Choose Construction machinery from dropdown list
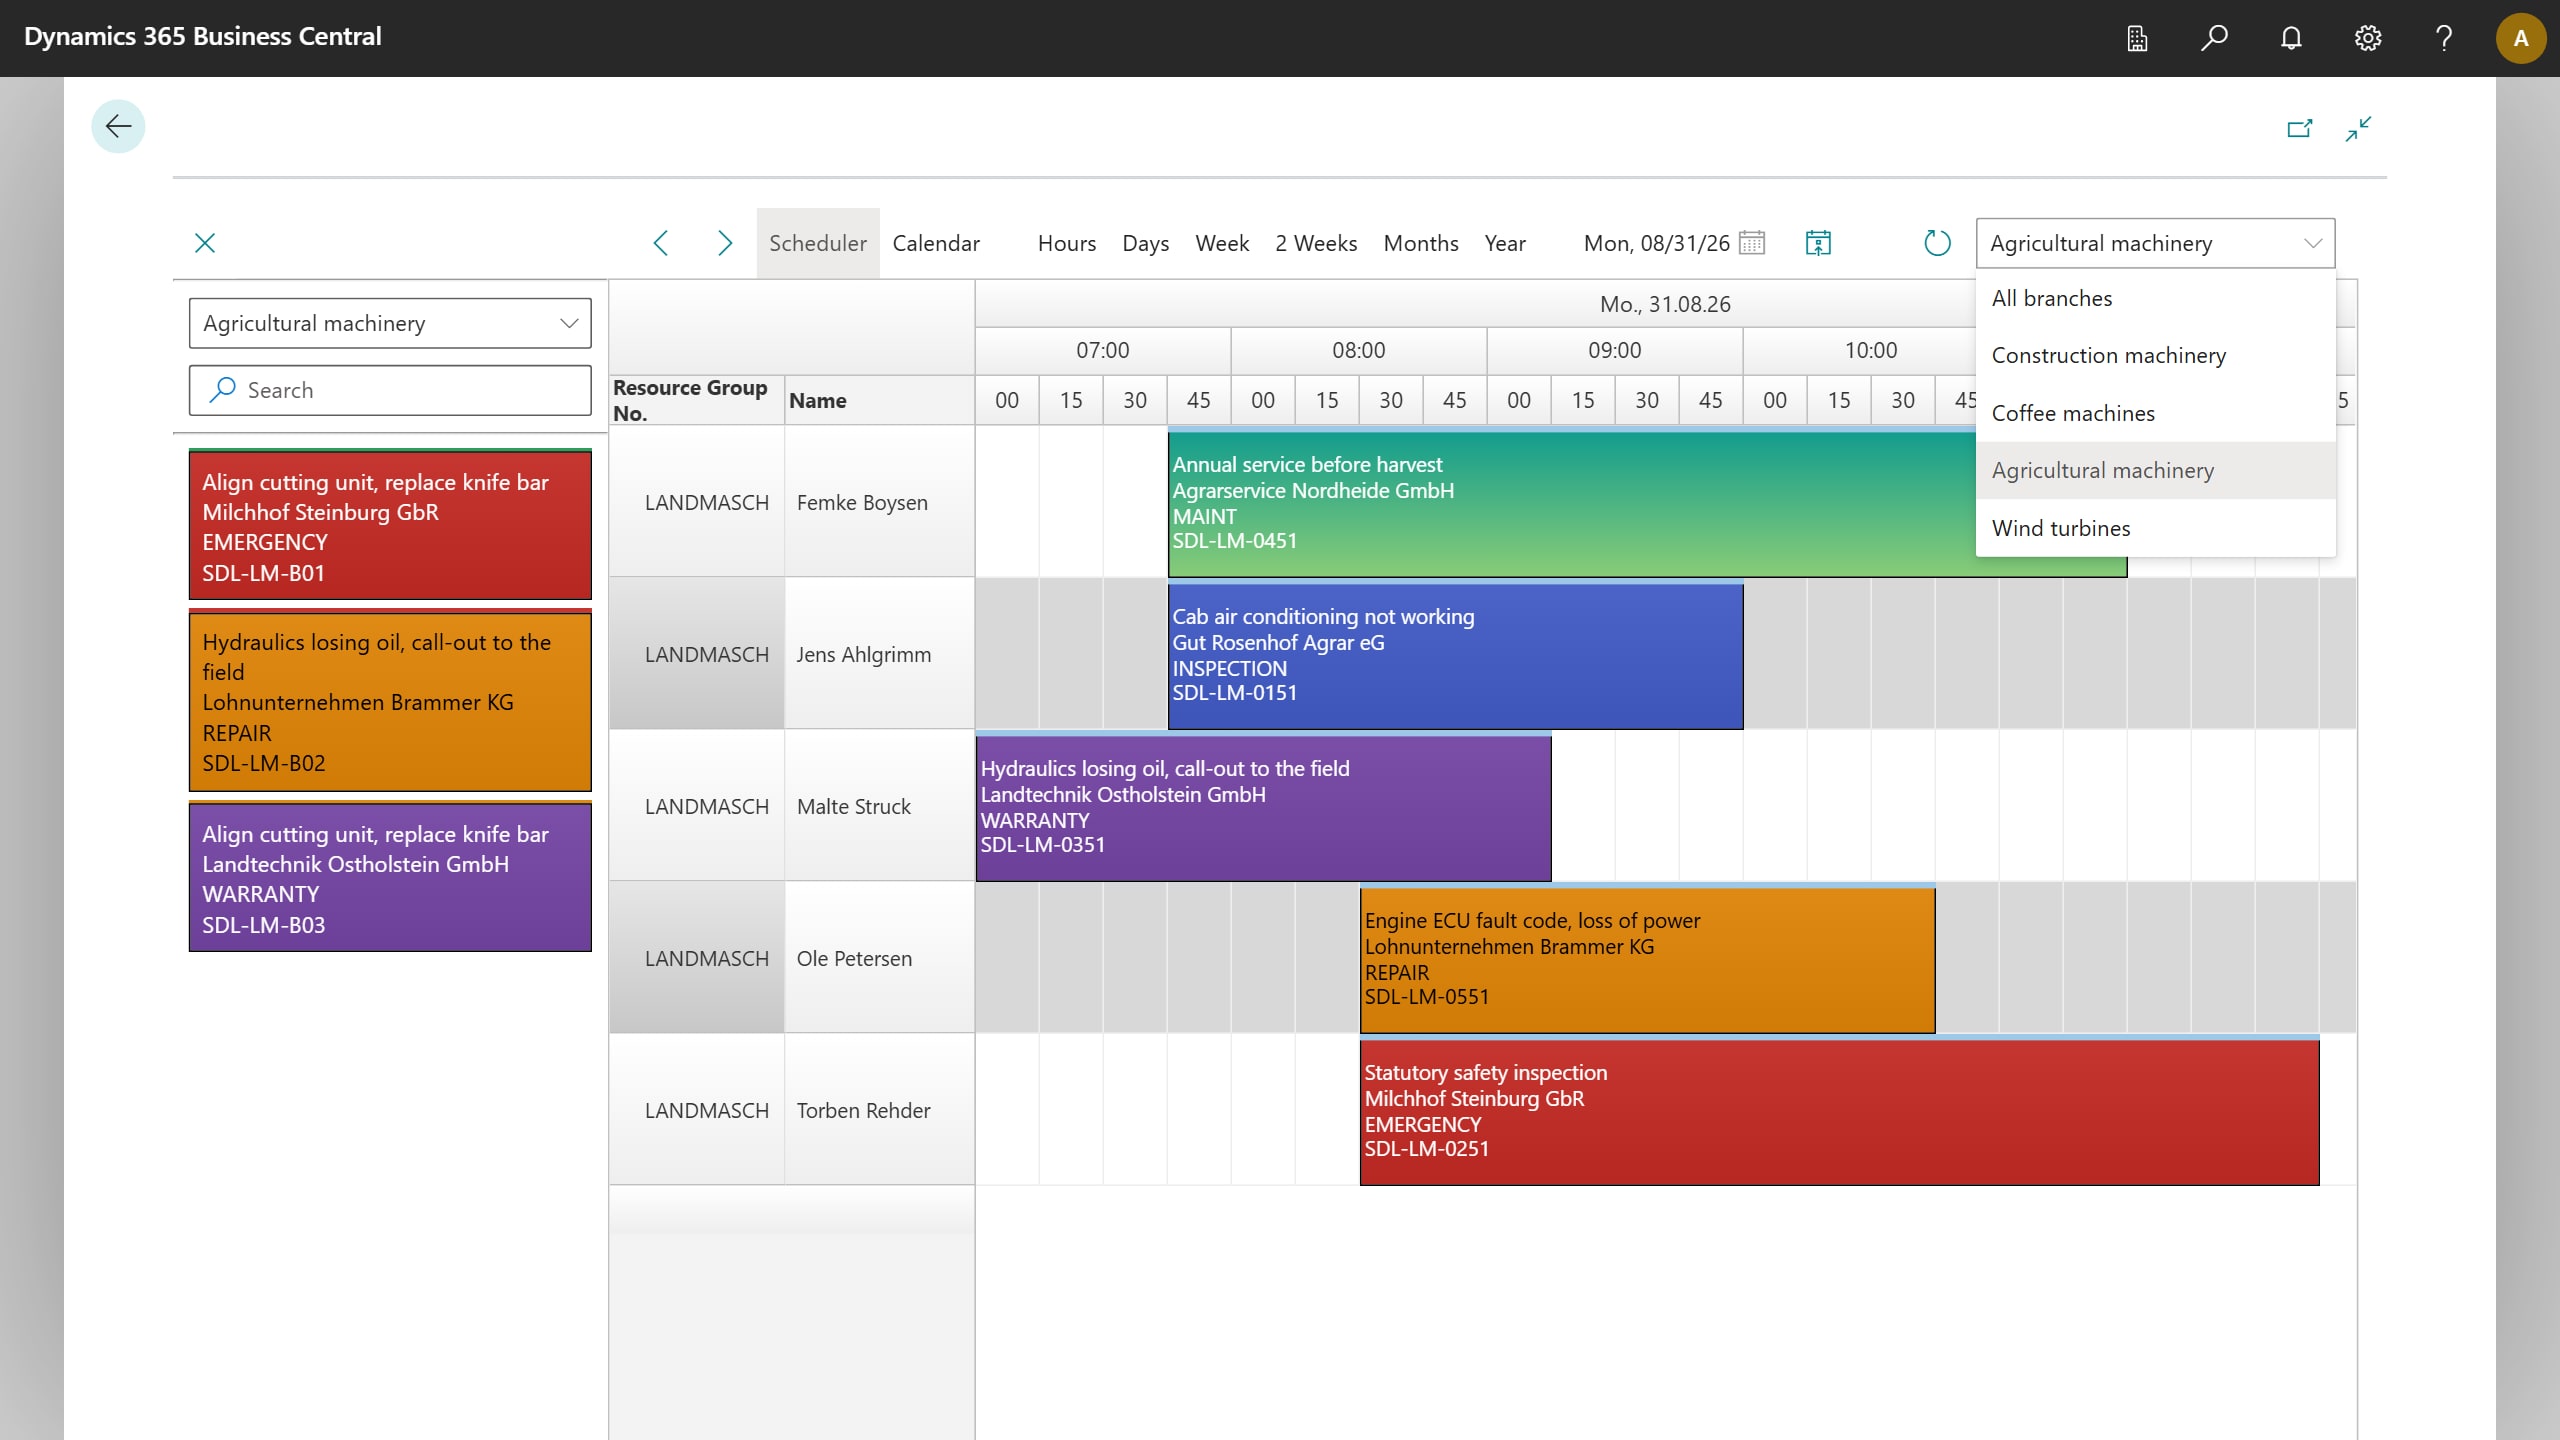This screenshot has height=1440, width=2560. (2156, 355)
